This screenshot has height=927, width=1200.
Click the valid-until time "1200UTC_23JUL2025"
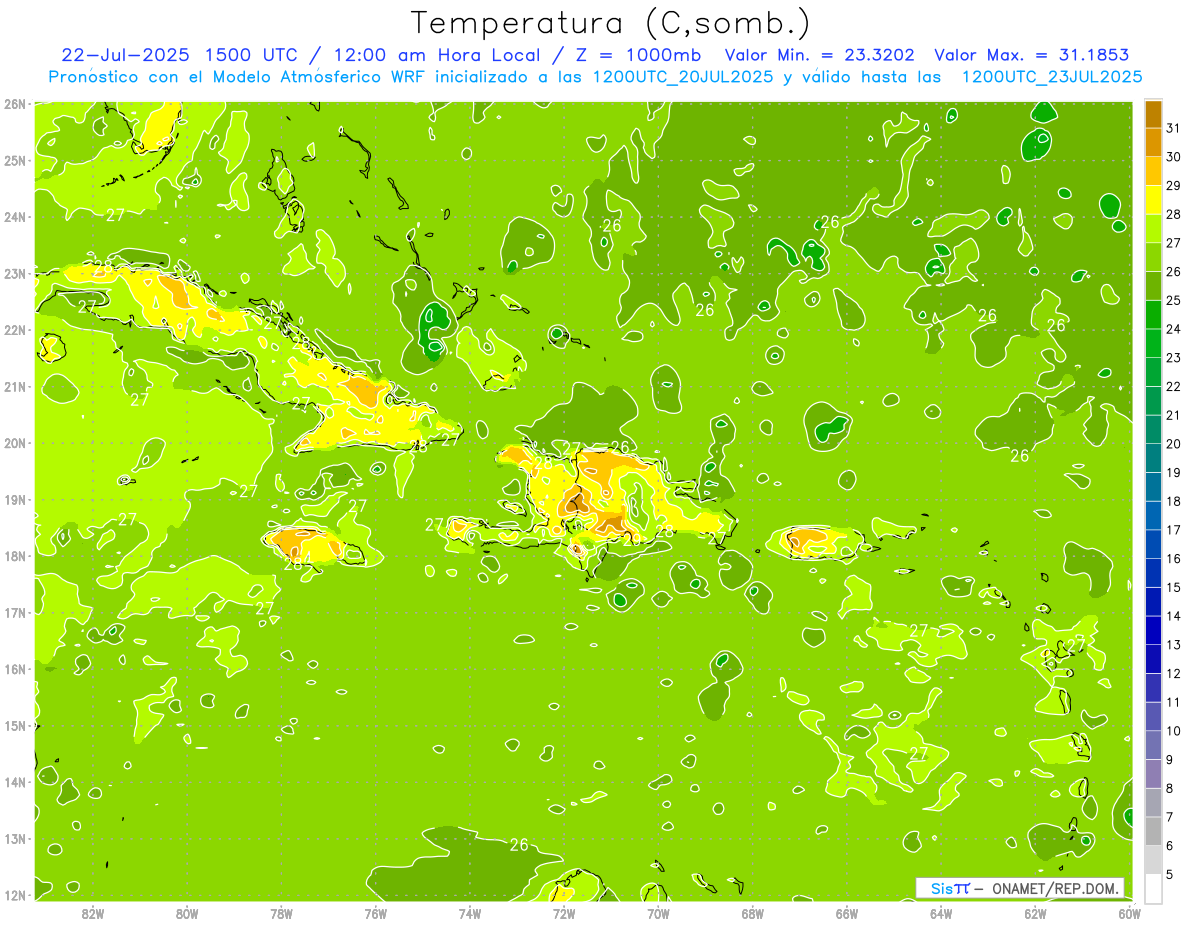(1052, 77)
